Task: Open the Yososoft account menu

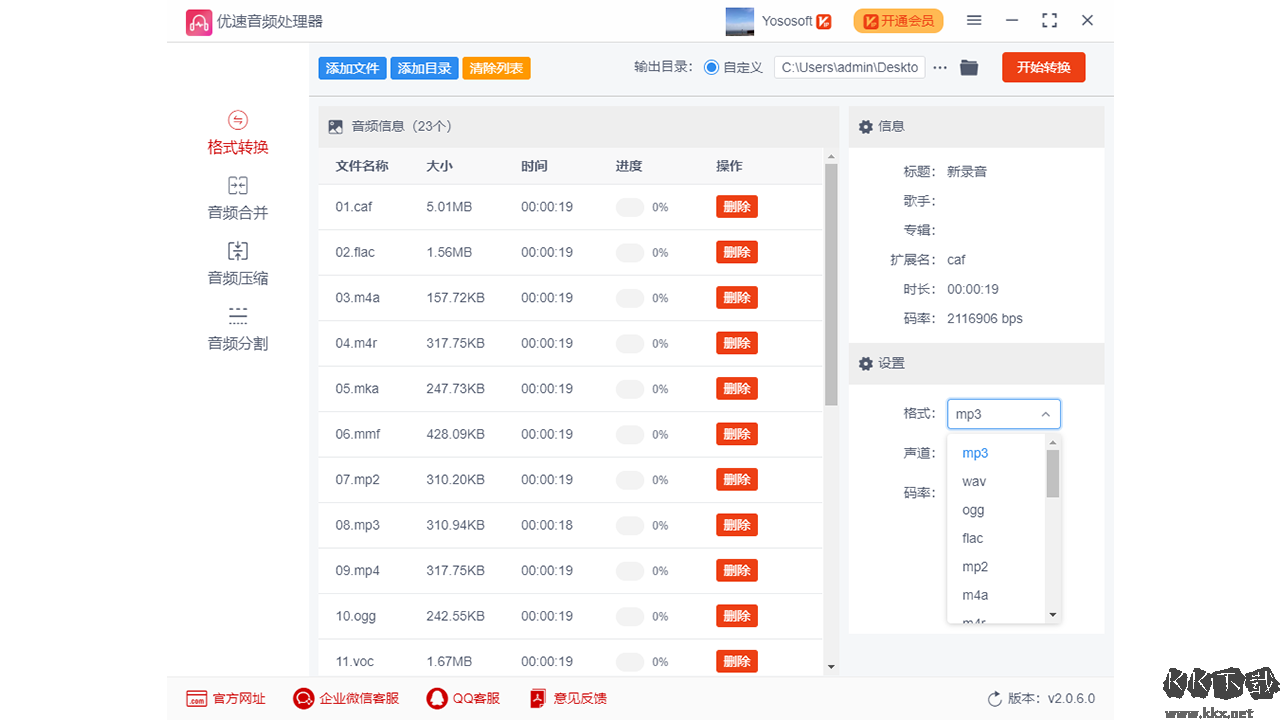Action: coord(789,20)
